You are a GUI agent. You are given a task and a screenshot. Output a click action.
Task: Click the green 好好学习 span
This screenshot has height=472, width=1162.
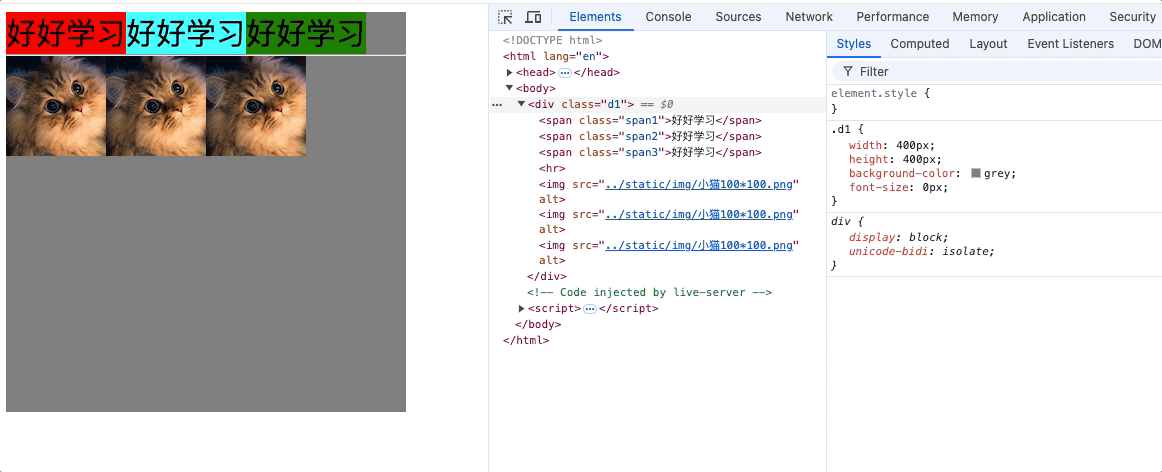[x=306, y=33]
